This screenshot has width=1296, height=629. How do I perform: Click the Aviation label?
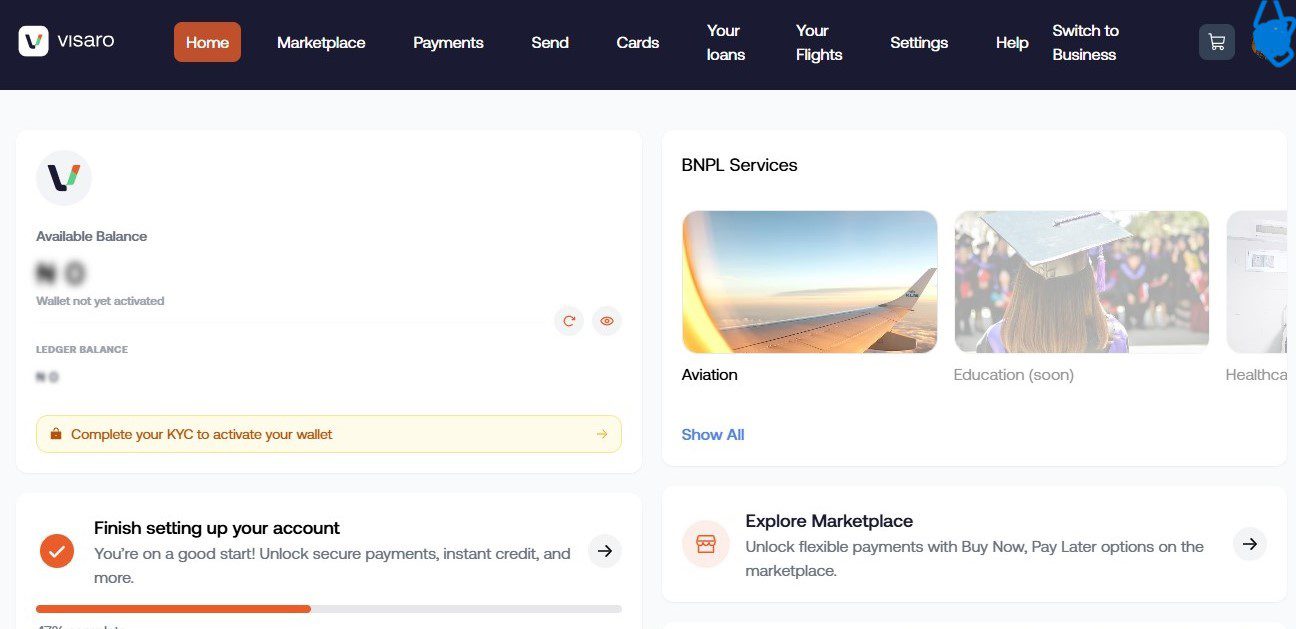click(x=710, y=375)
